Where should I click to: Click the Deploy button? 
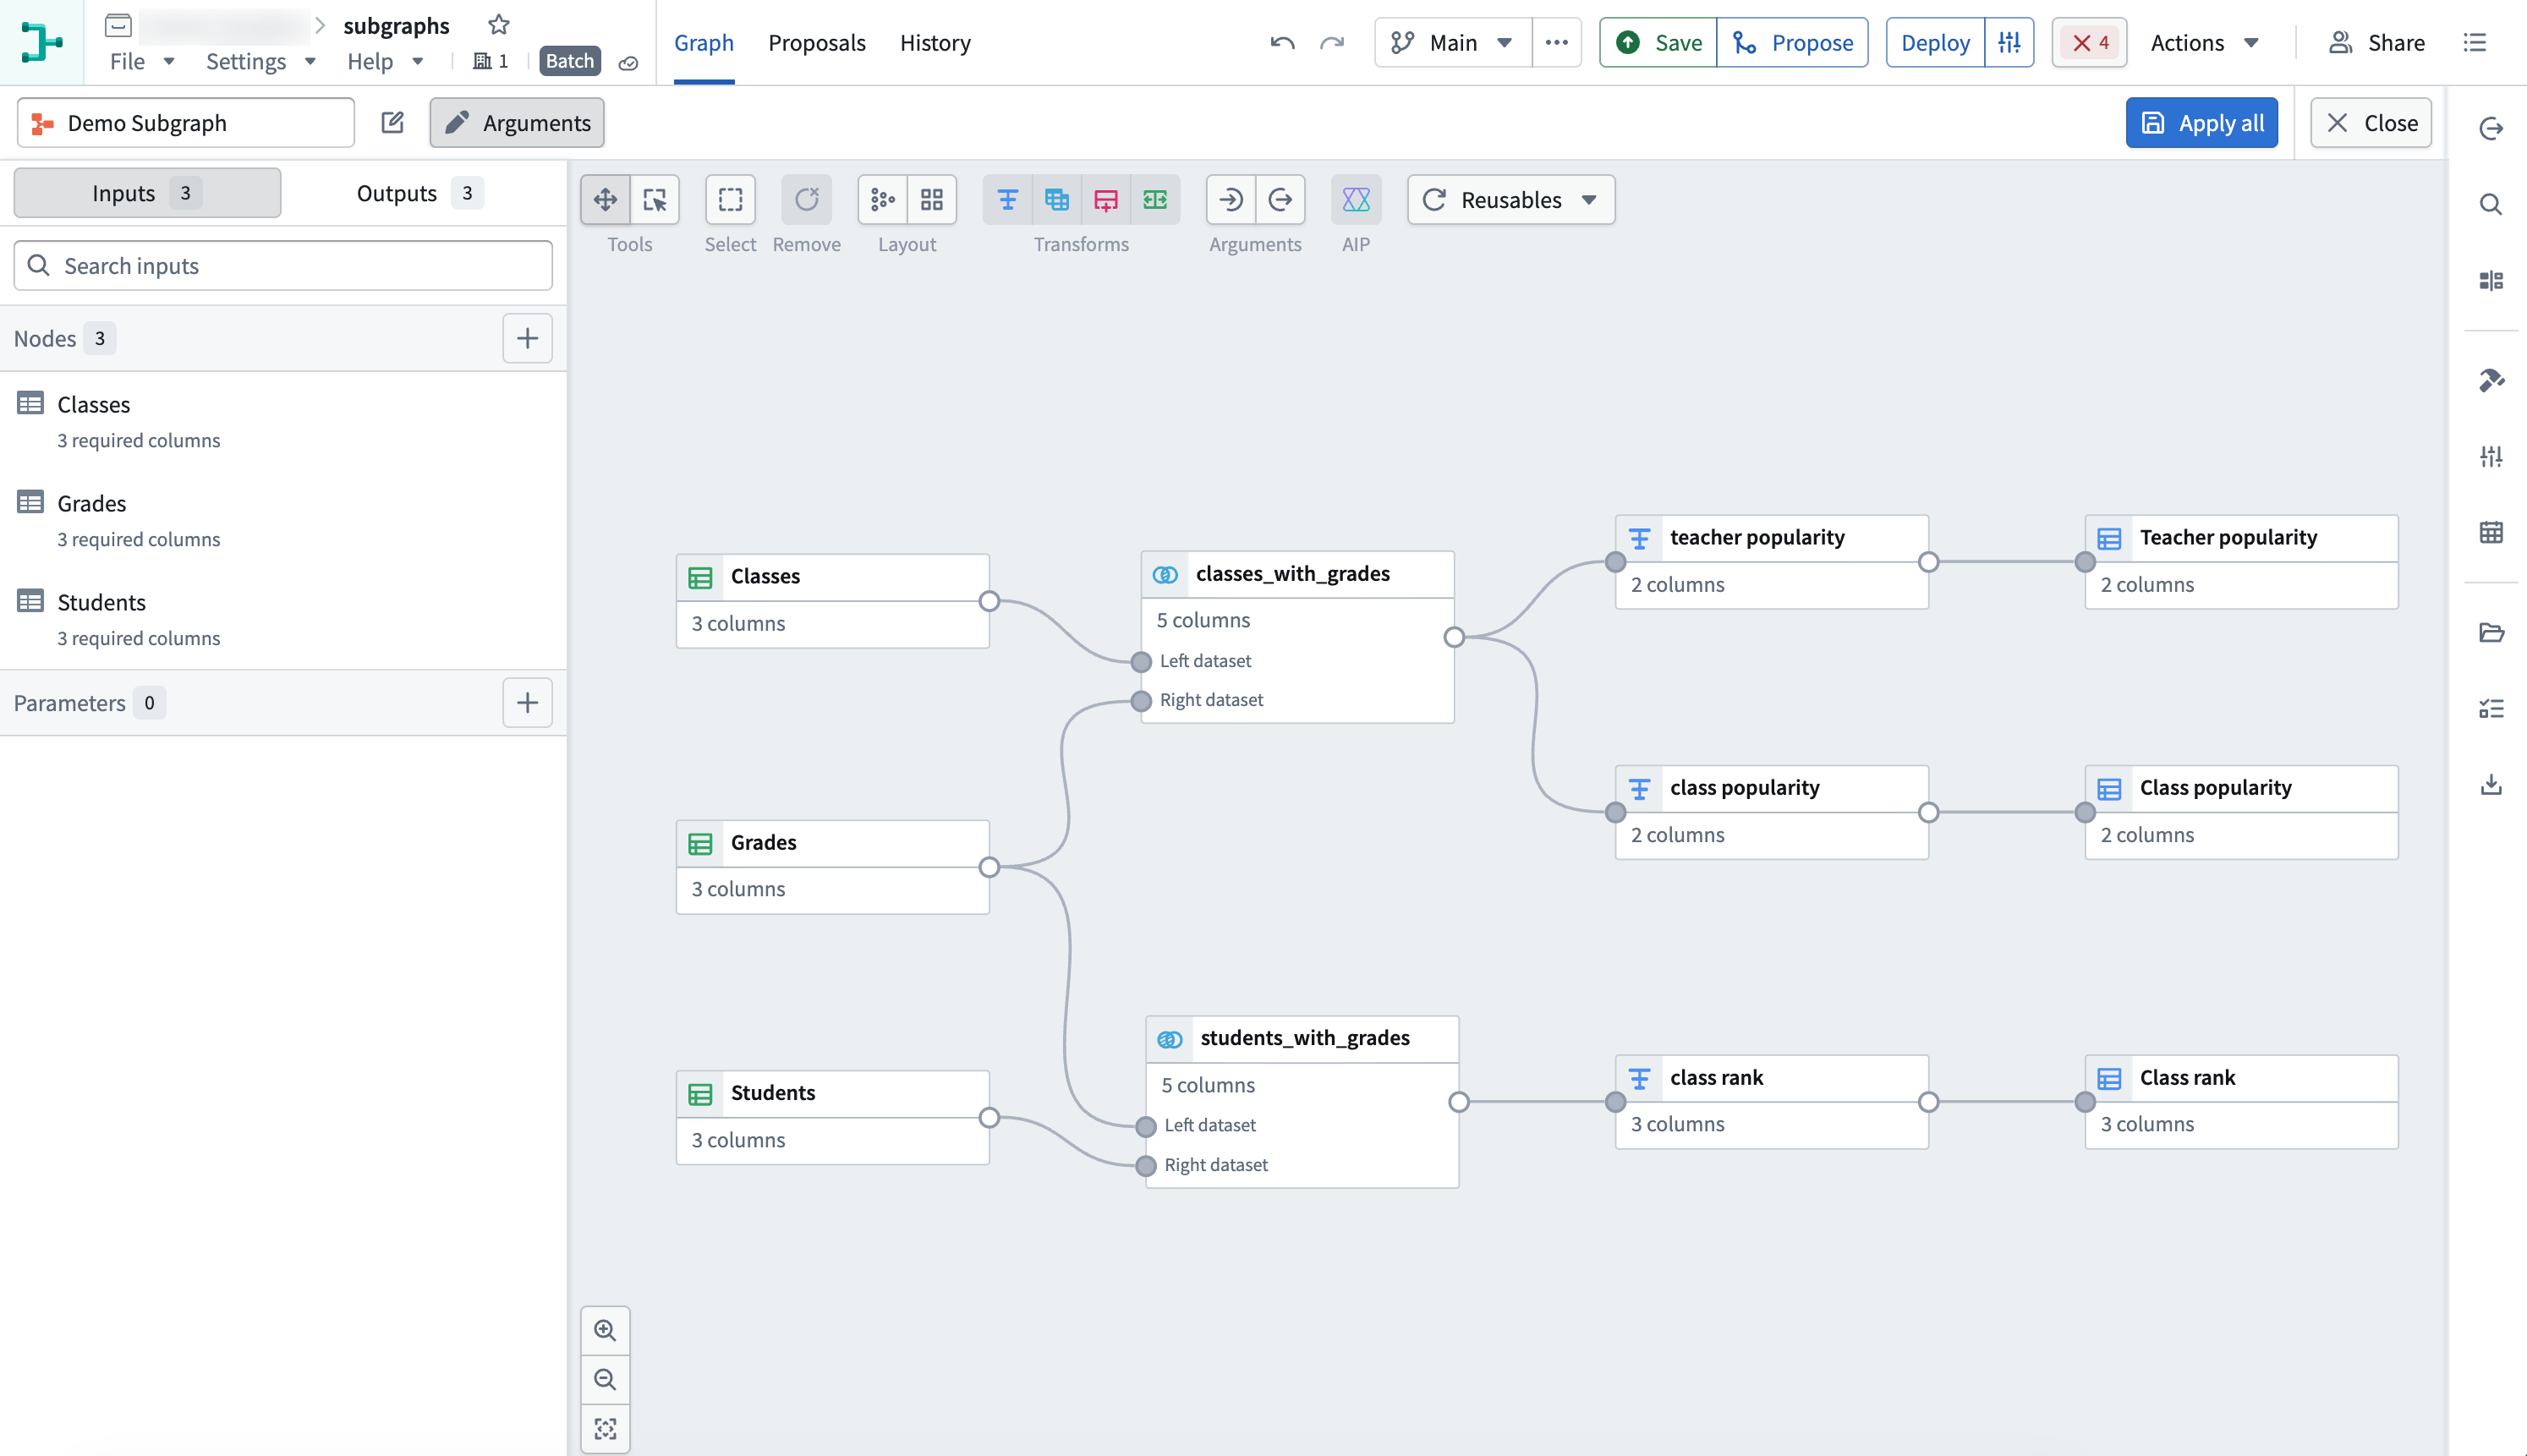[1935, 43]
